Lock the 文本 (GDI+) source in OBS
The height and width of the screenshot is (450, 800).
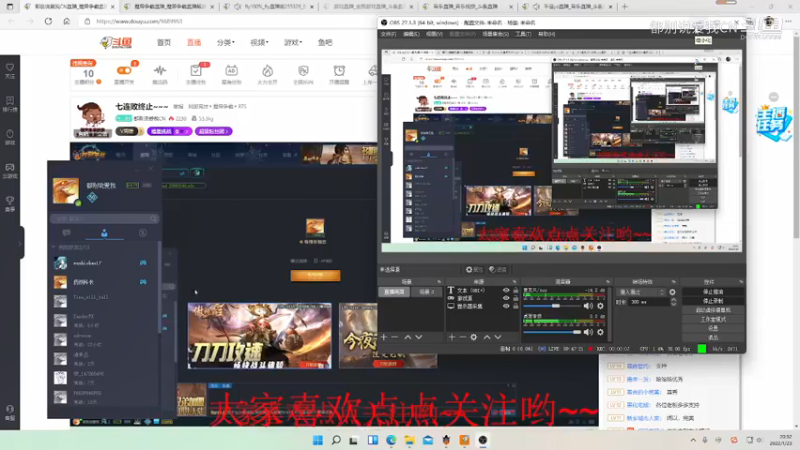pyautogui.click(x=515, y=290)
